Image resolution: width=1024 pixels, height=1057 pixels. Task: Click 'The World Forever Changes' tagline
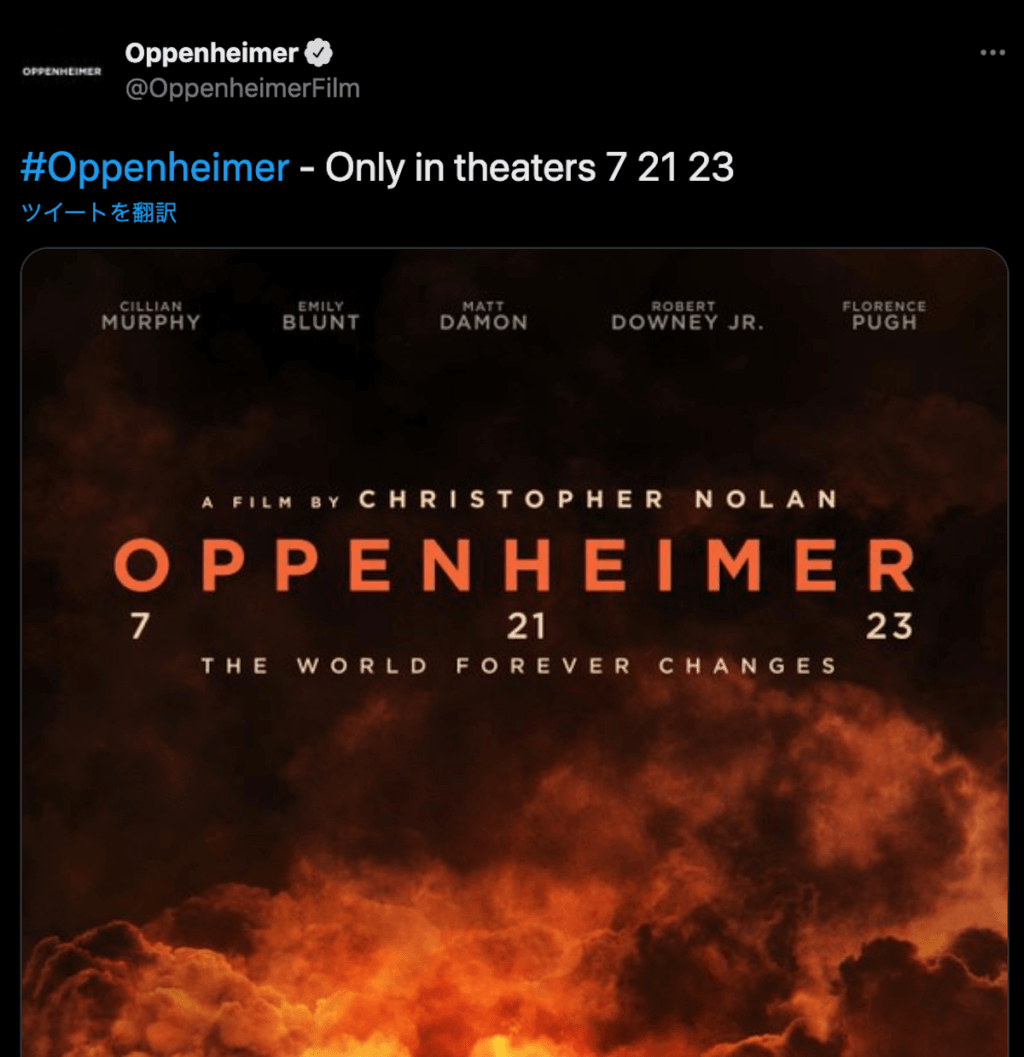point(518,666)
